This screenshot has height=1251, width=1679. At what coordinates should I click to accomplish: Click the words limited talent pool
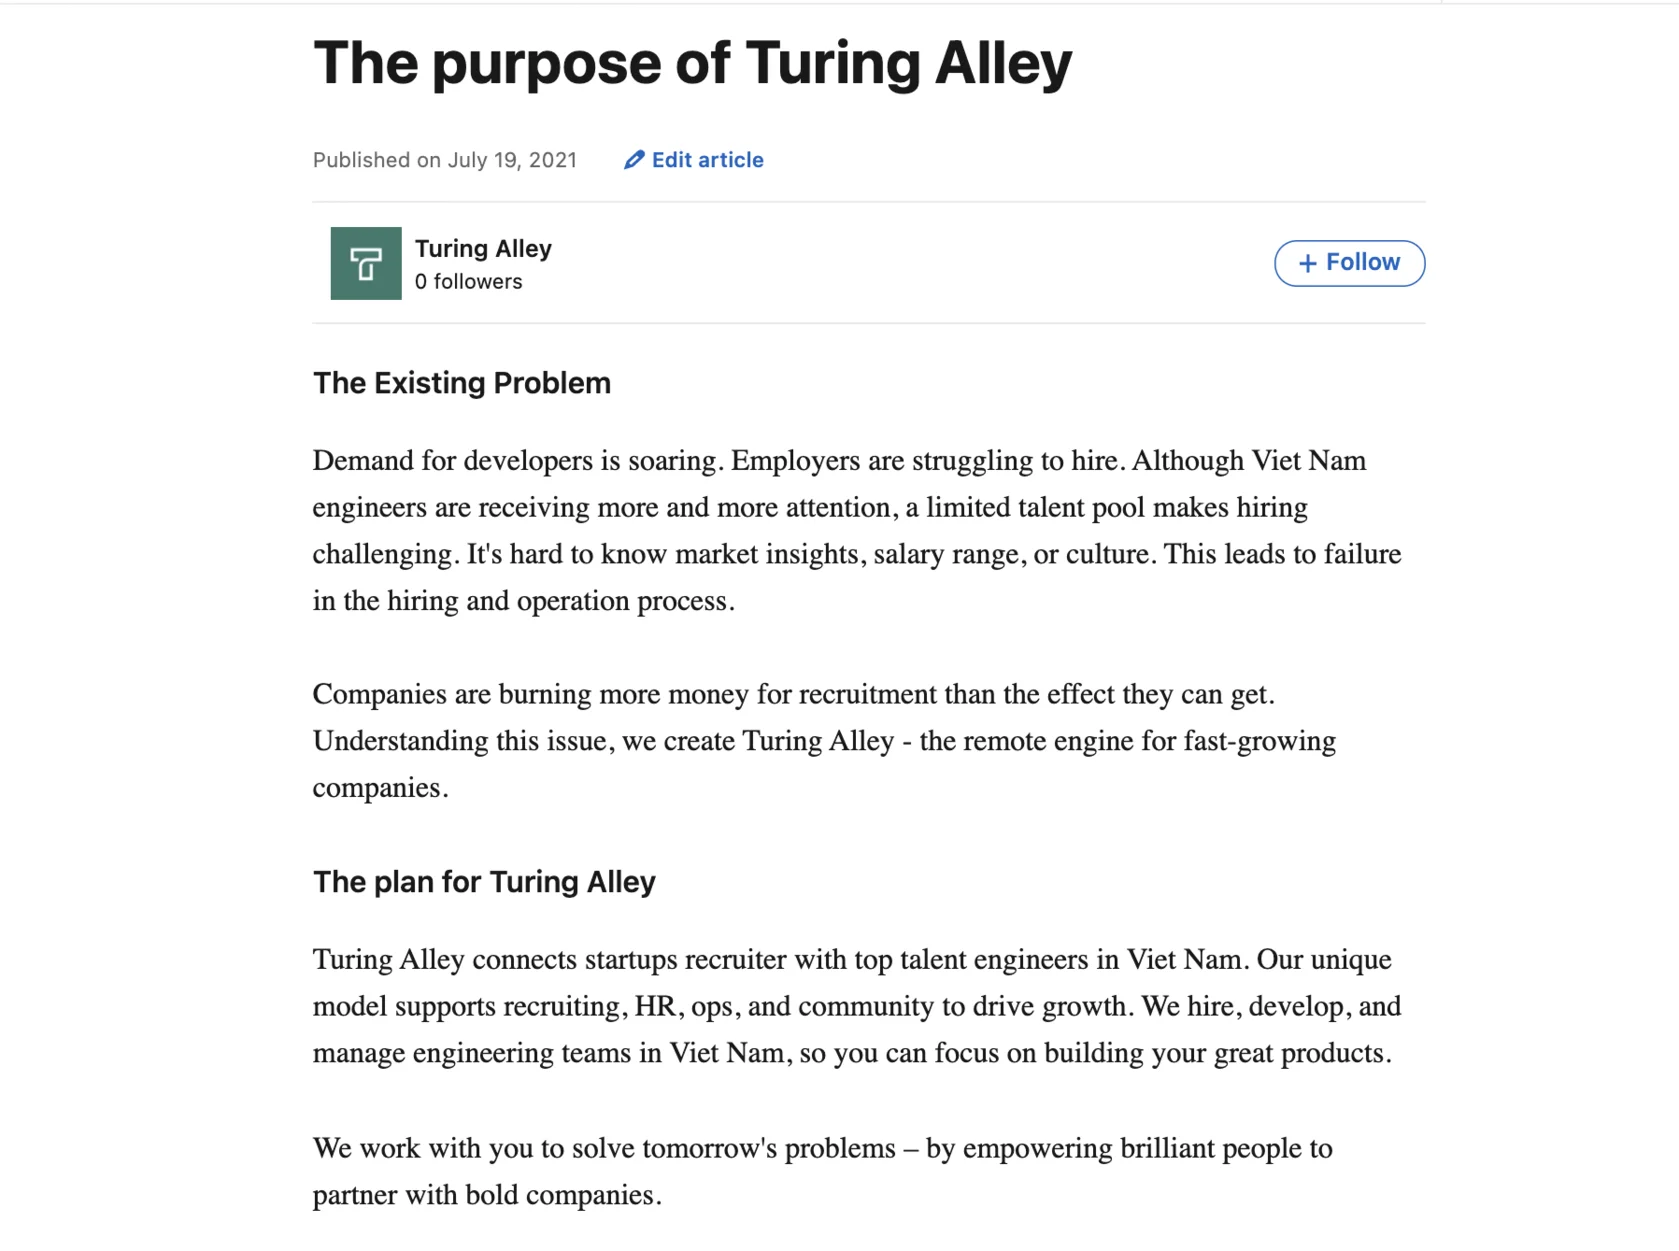[1035, 507]
